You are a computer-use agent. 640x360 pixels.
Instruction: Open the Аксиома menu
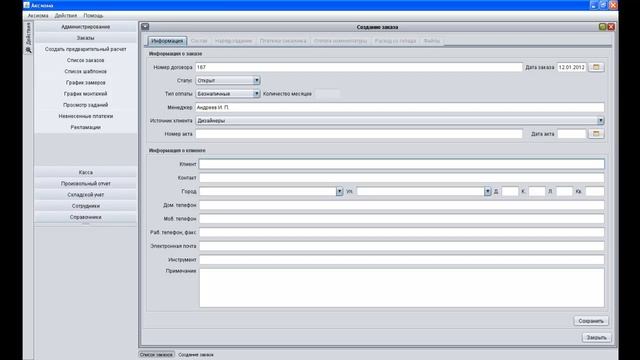(x=38, y=16)
